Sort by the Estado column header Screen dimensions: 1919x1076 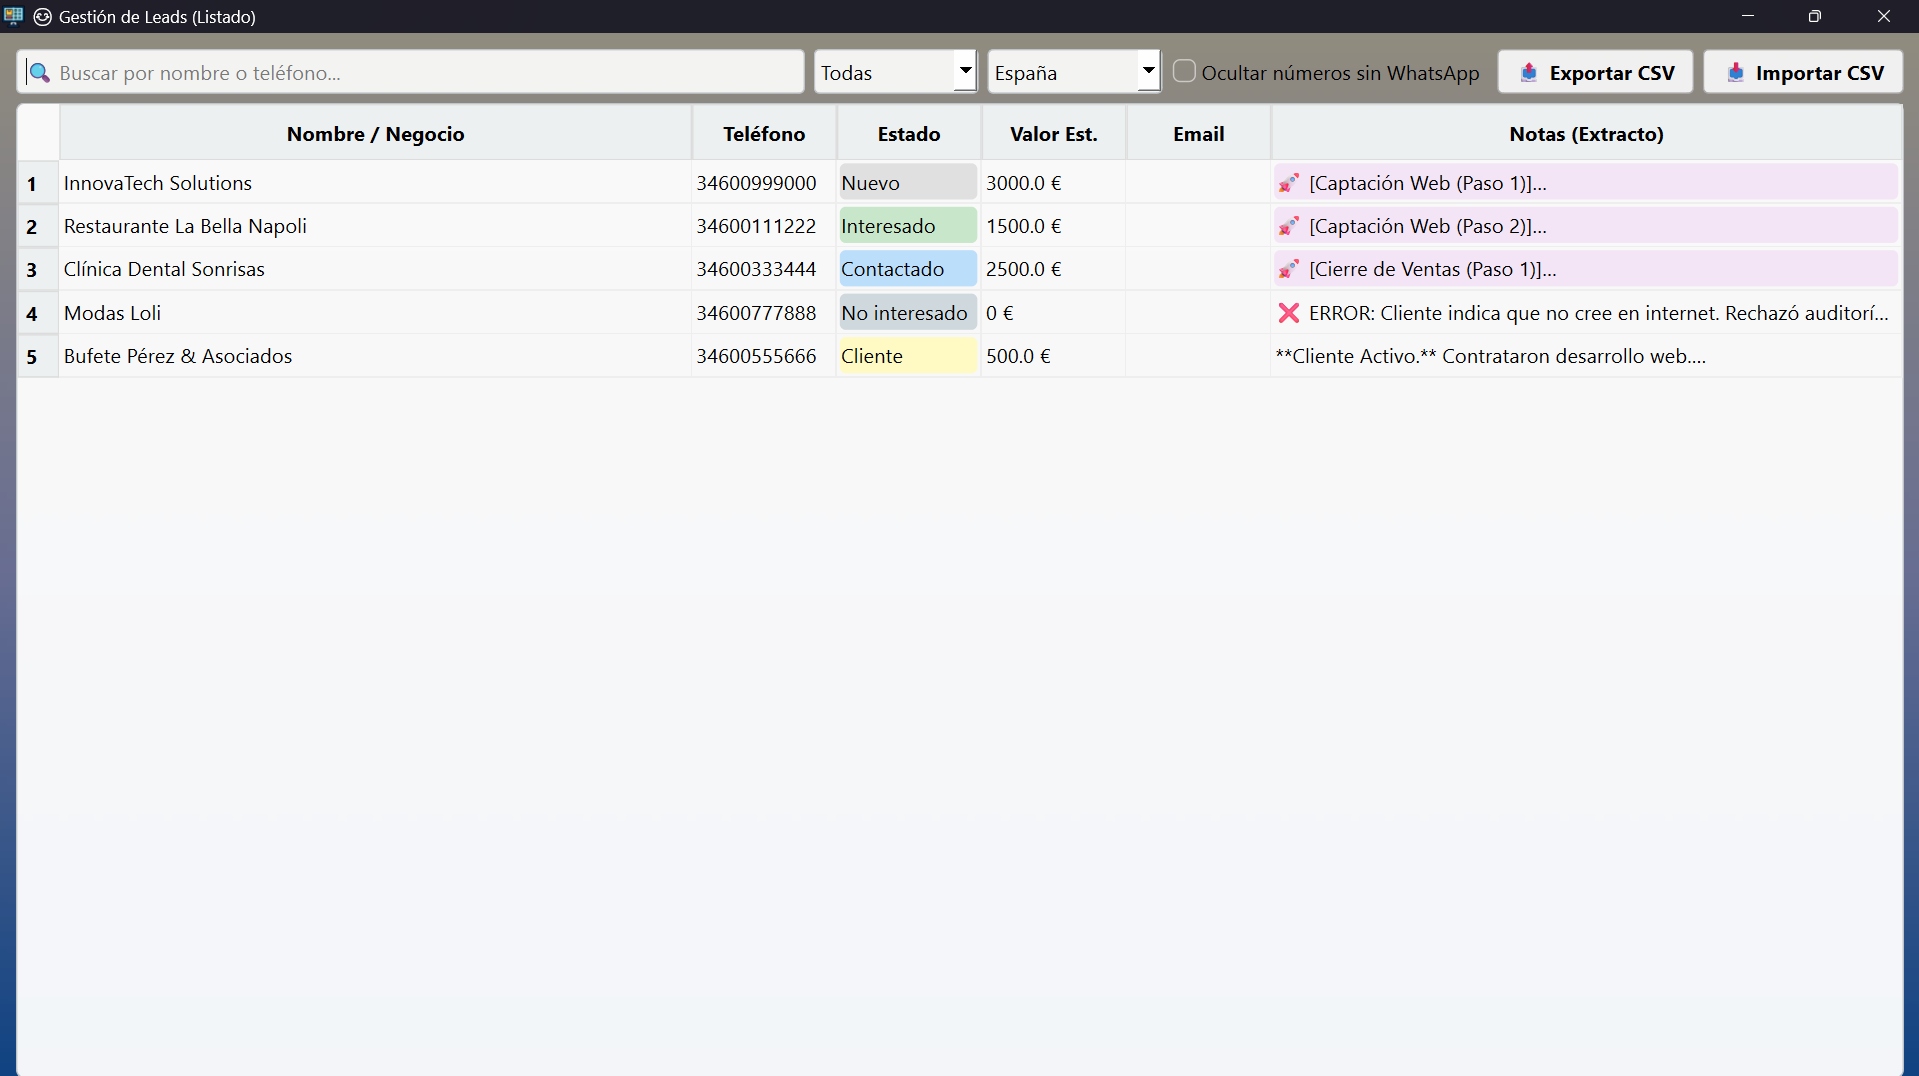pyautogui.click(x=908, y=134)
